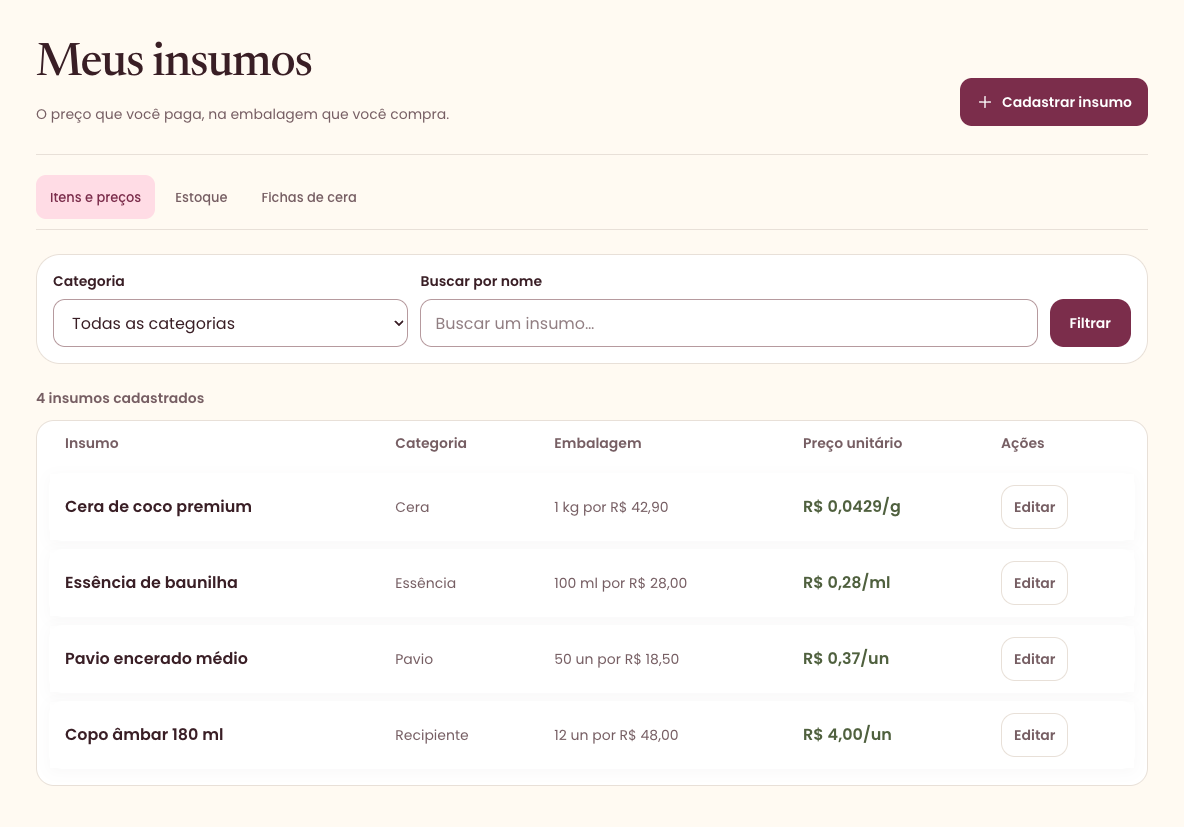Select Copo âmbar 180 ml name
1184x827 pixels.
[x=144, y=735]
